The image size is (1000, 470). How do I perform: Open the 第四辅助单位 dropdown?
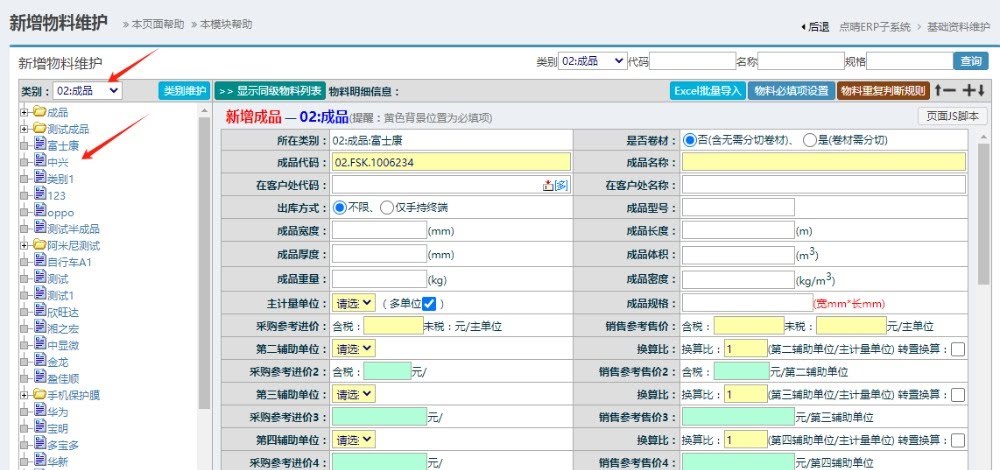coord(354,440)
